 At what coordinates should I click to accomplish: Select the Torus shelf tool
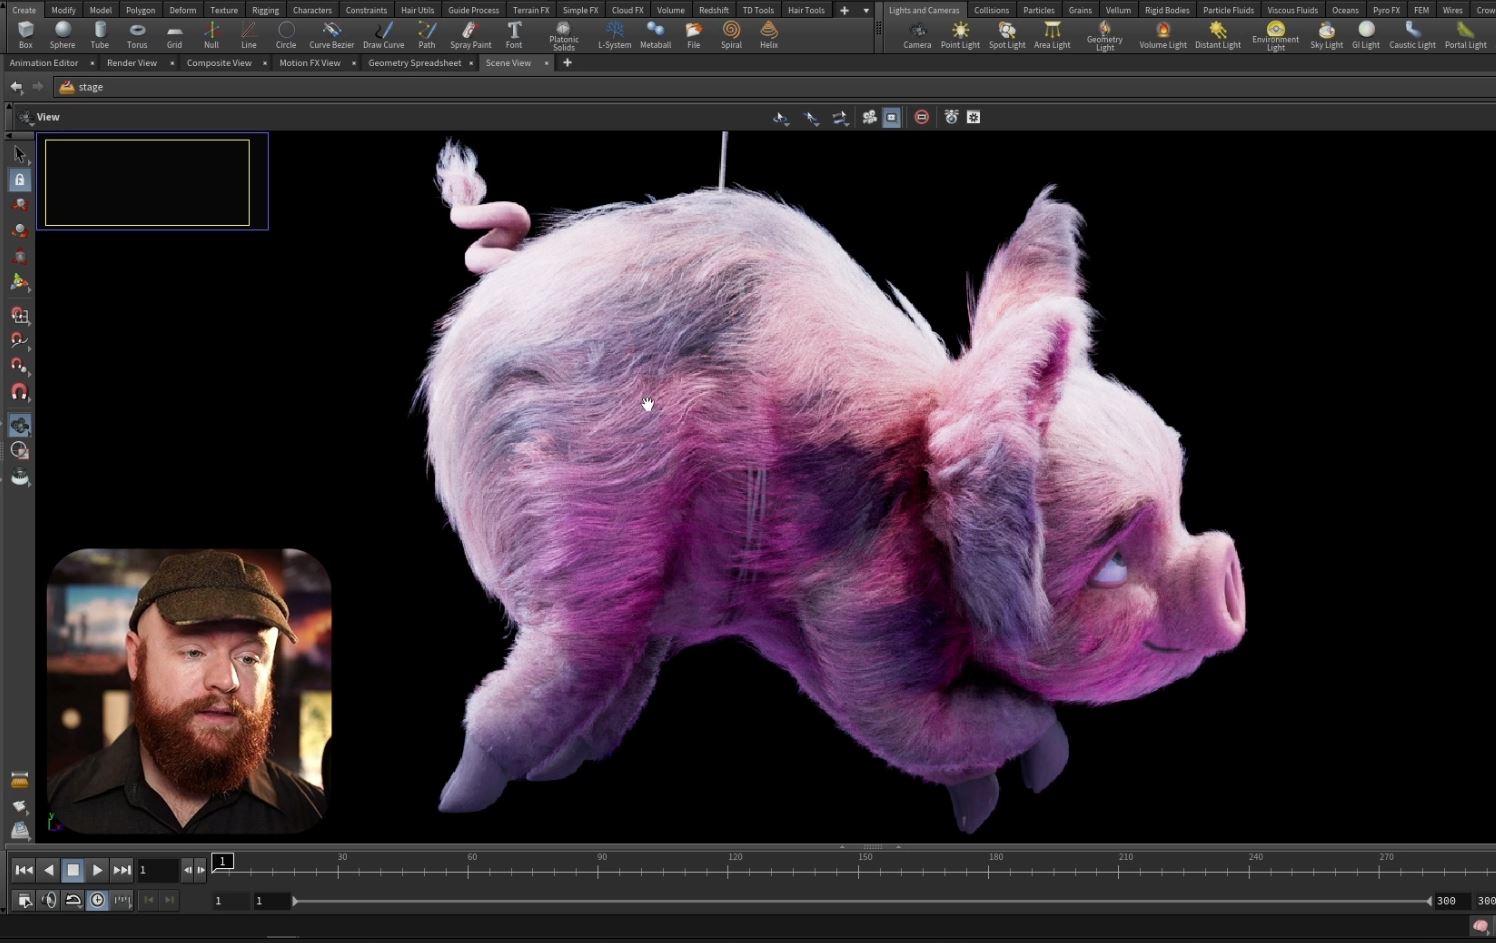coord(137,35)
